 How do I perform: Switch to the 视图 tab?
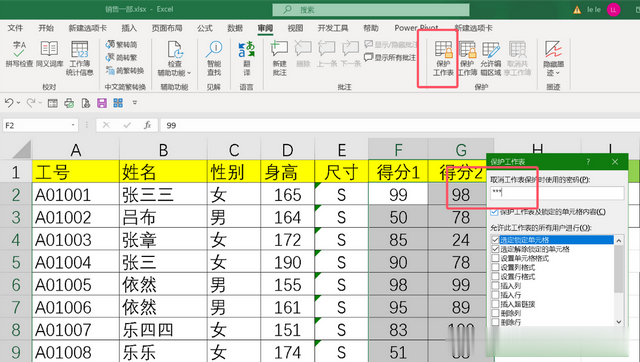[296, 28]
